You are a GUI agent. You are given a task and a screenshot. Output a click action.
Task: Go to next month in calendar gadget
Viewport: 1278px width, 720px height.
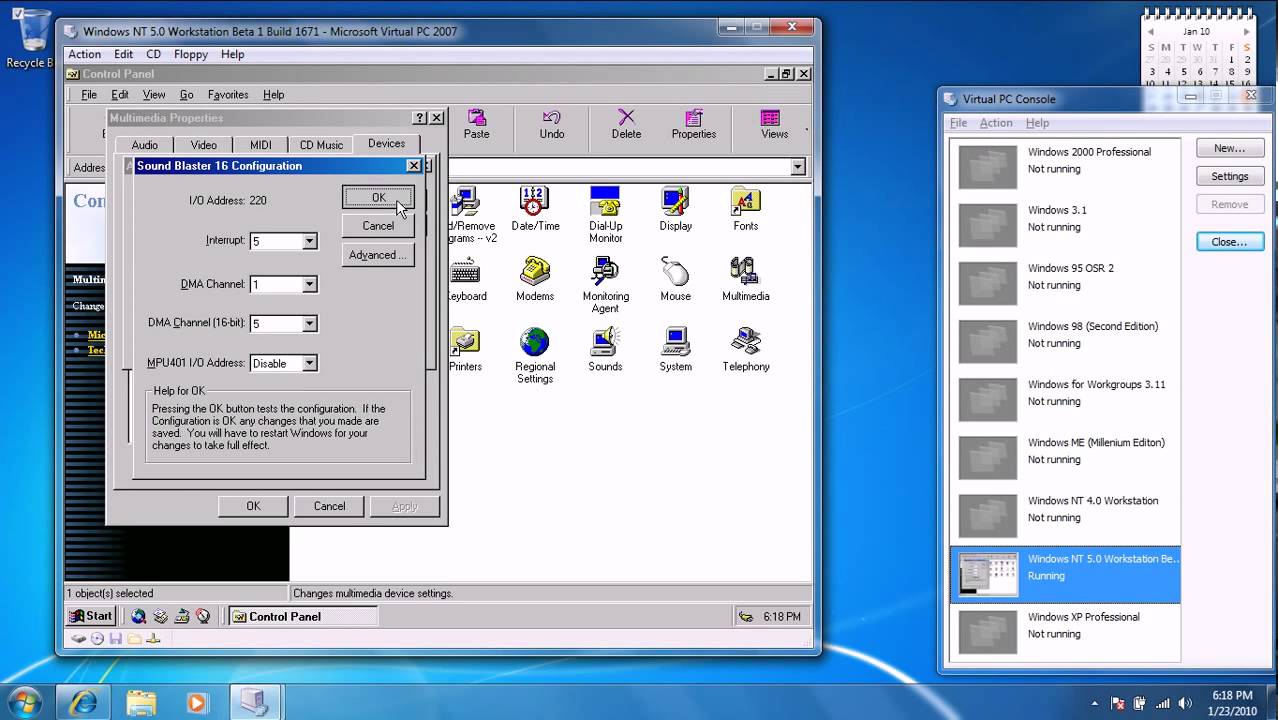(1246, 32)
